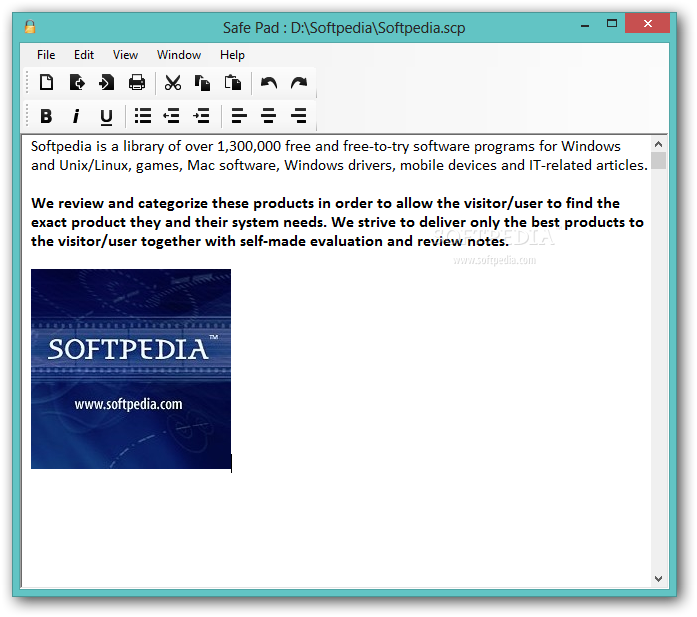This screenshot has height=617, width=697.
Task: Click the scrollbar down arrow
Action: [659, 579]
